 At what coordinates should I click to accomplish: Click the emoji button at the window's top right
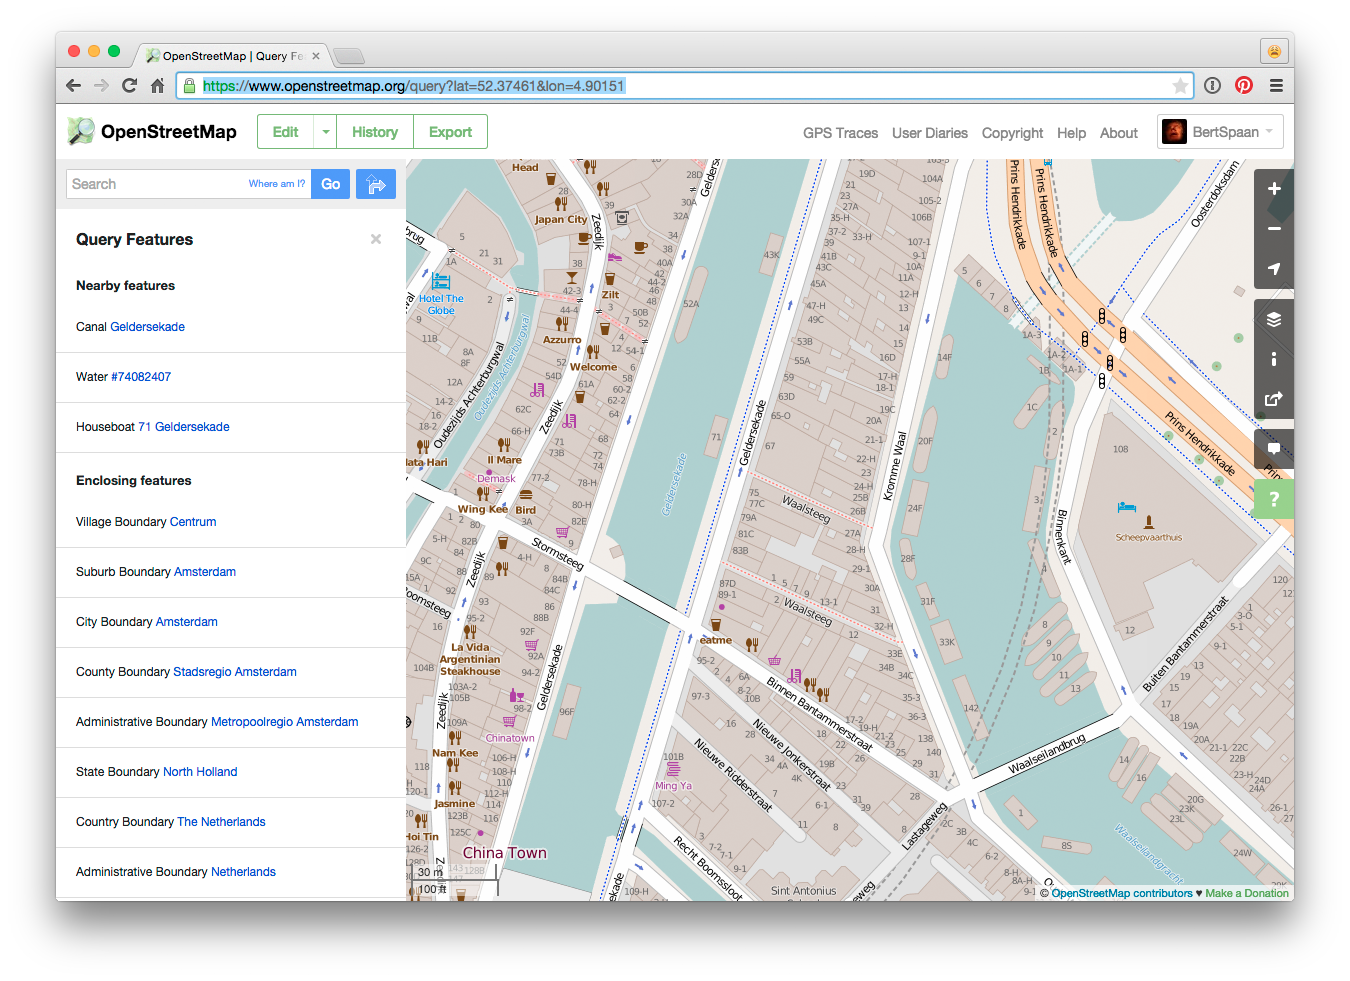[x=1274, y=51]
